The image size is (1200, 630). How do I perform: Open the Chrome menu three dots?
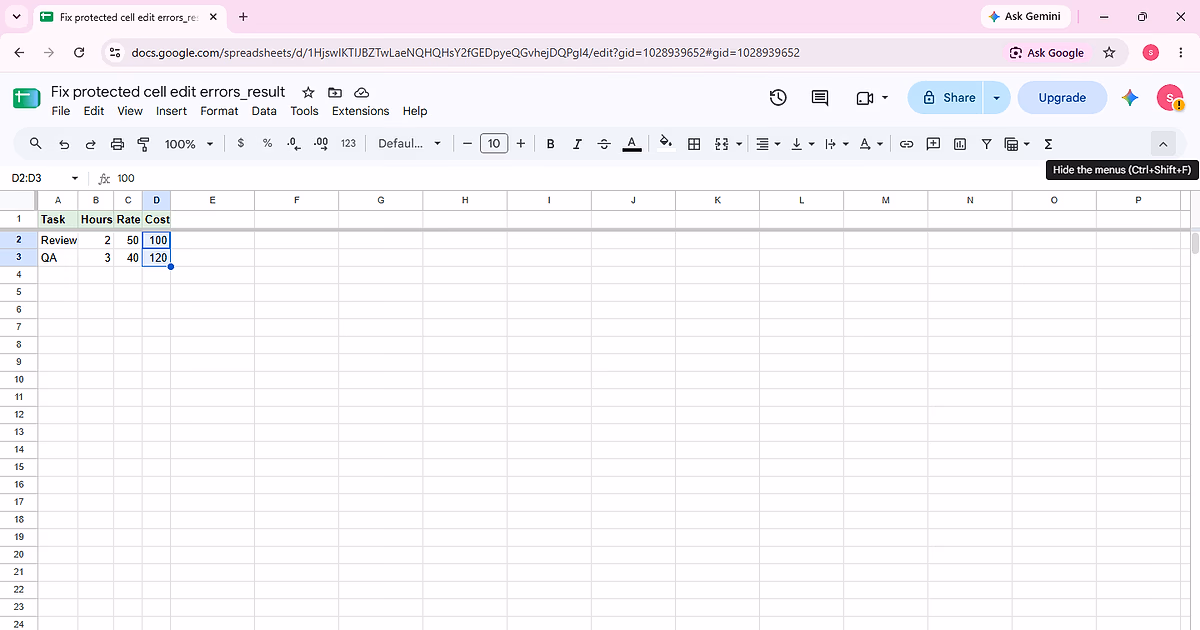tap(1181, 52)
